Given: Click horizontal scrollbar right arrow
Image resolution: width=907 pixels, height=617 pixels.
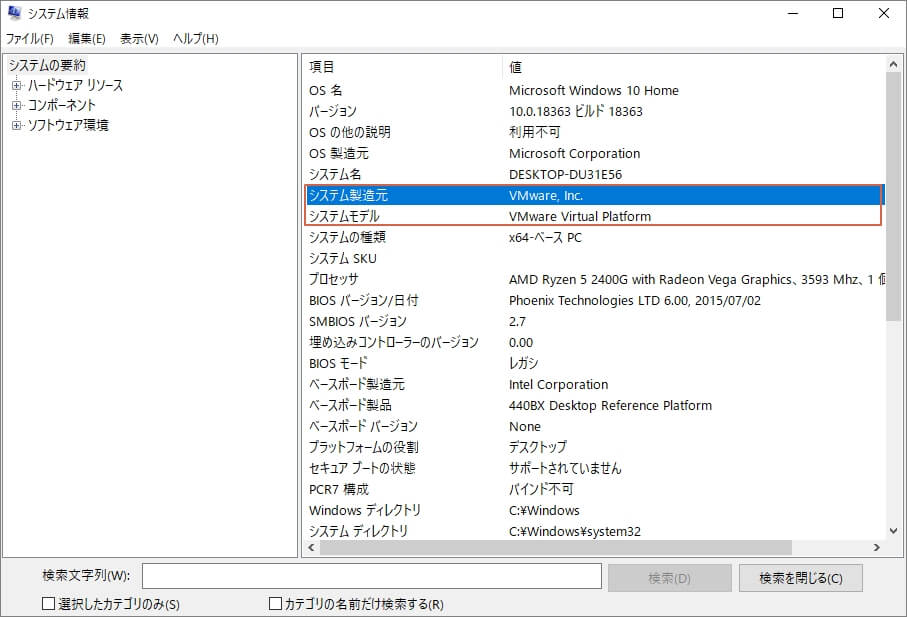Looking at the screenshot, I should [877, 548].
